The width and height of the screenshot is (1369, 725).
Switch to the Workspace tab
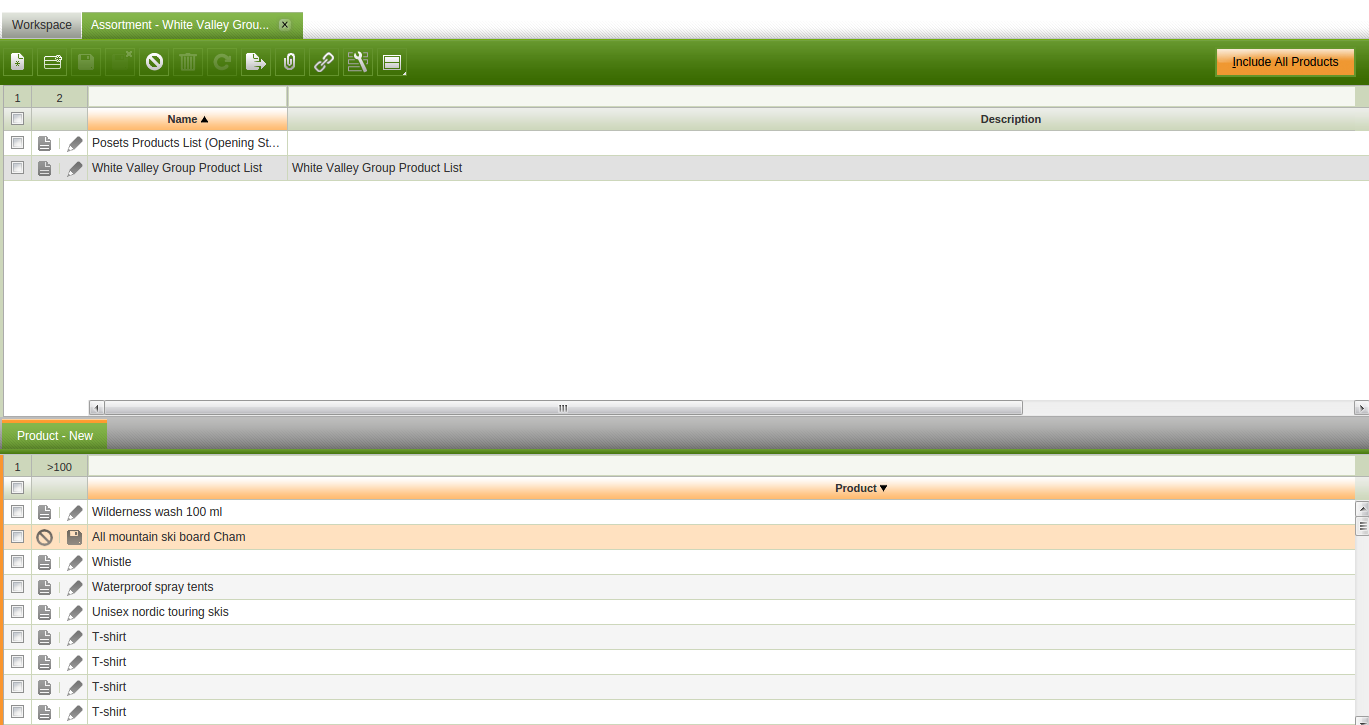coord(41,24)
